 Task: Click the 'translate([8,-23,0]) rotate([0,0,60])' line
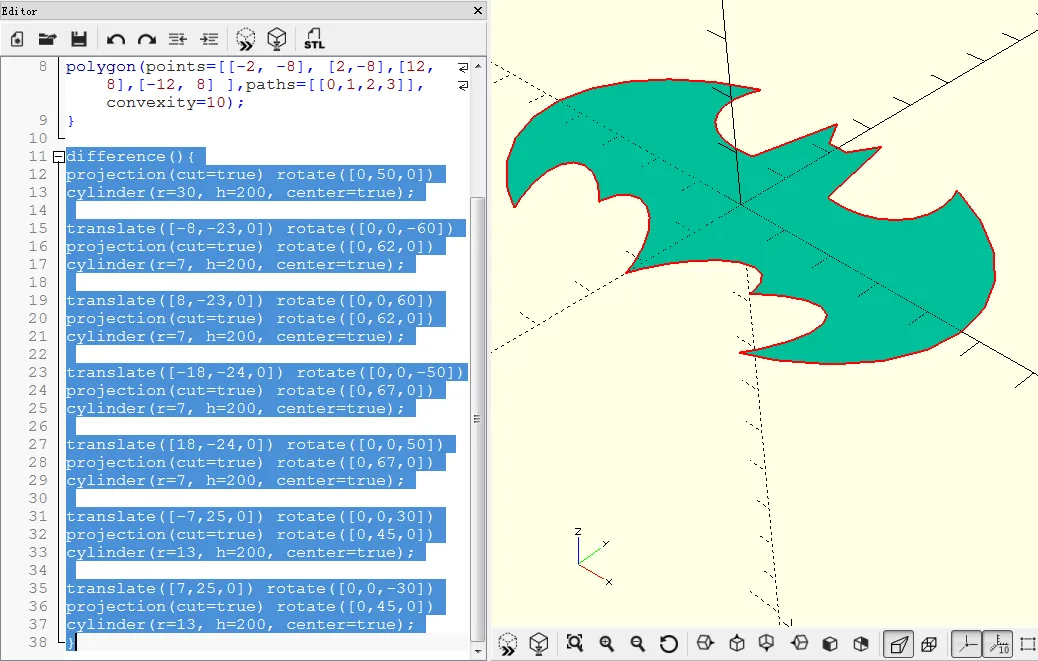250,301
